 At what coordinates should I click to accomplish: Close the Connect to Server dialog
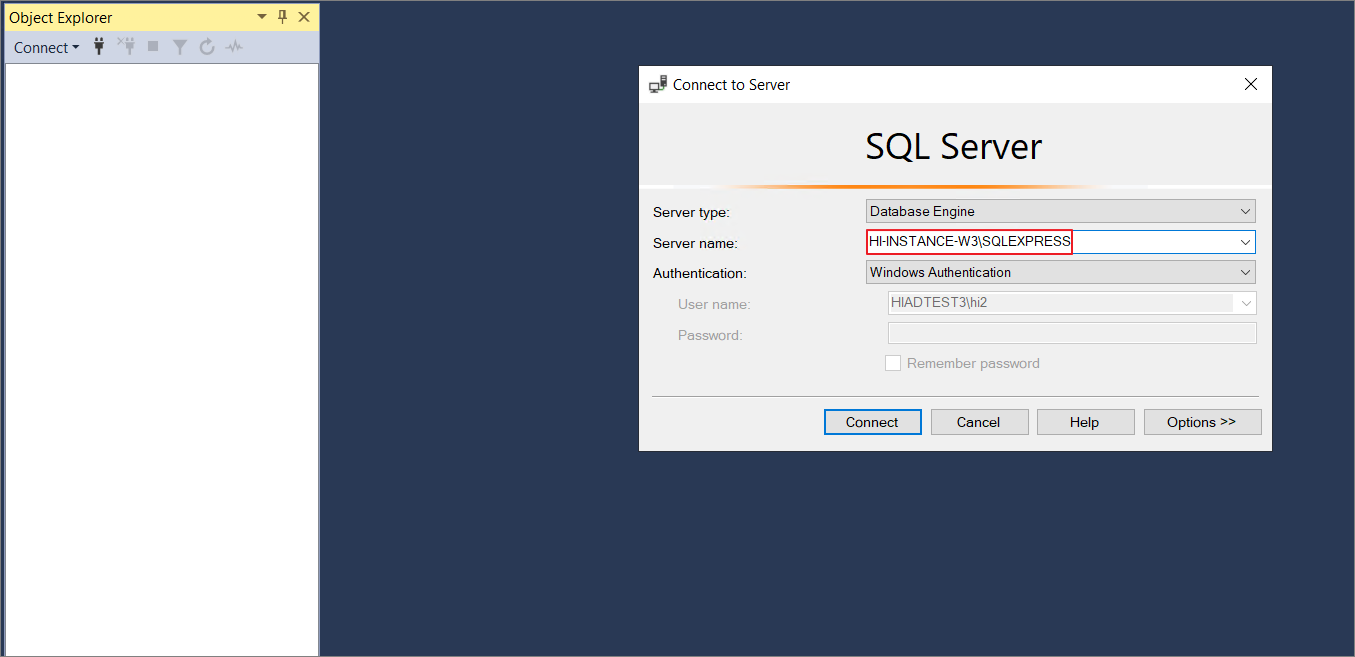tap(1250, 85)
